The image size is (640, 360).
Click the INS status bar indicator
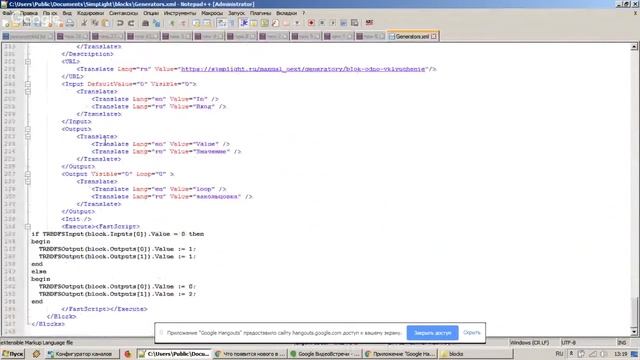pyautogui.click(x=622, y=342)
